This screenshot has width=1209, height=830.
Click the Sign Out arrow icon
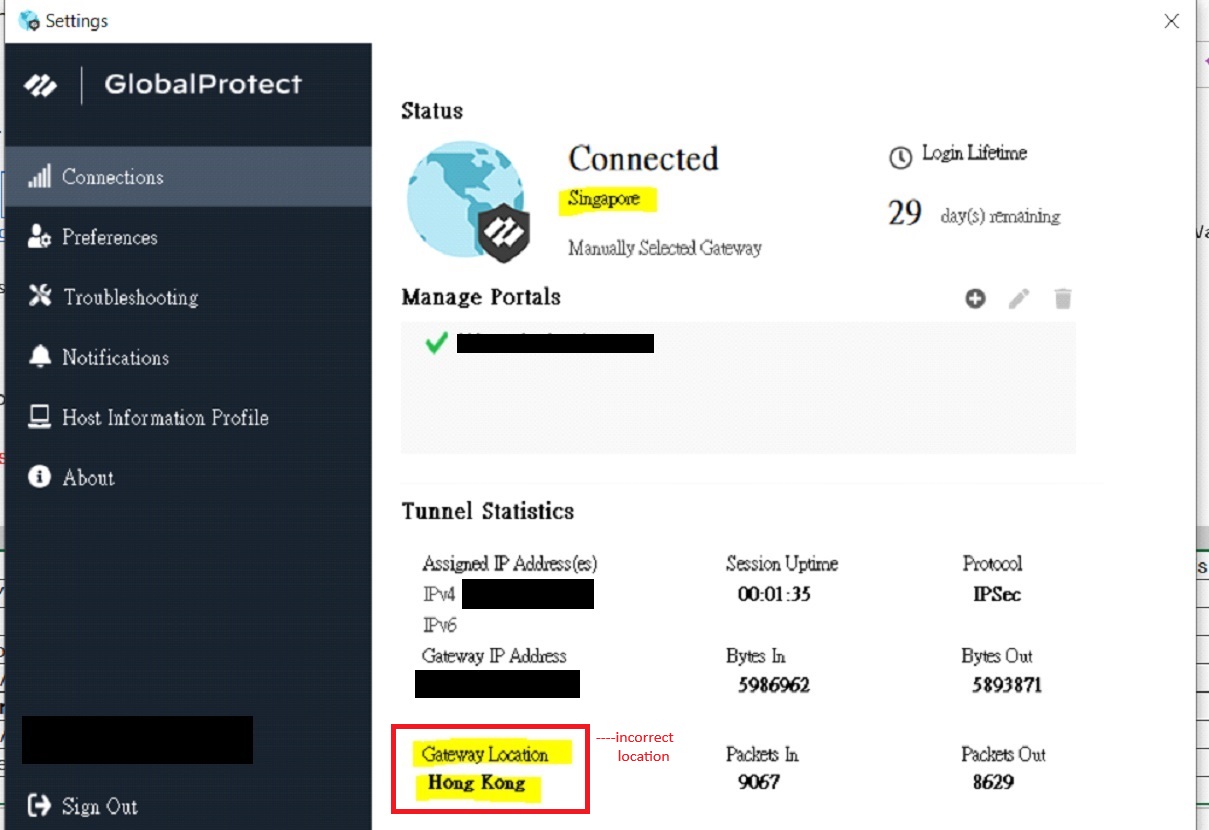coord(39,806)
